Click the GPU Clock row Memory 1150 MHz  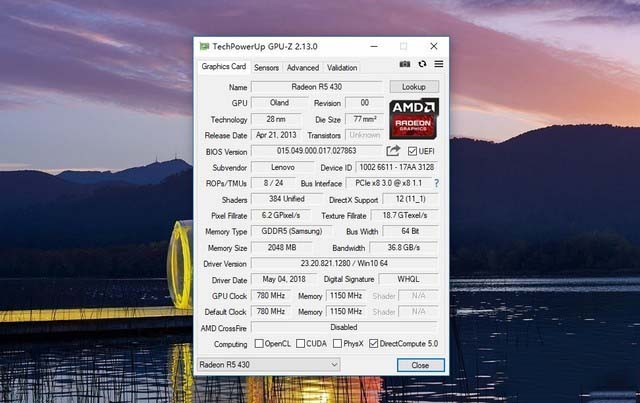(x=346, y=296)
